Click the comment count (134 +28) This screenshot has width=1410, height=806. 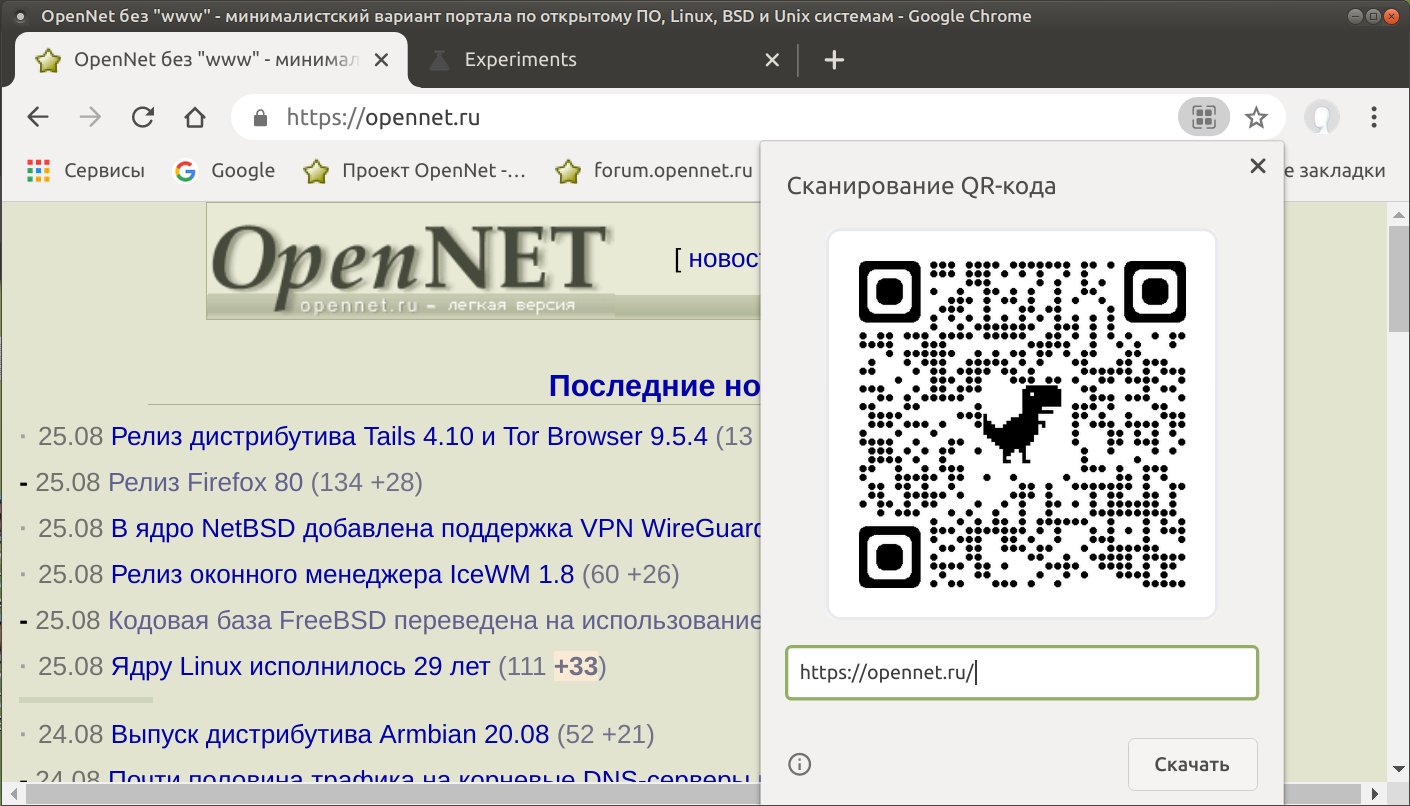click(x=367, y=483)
